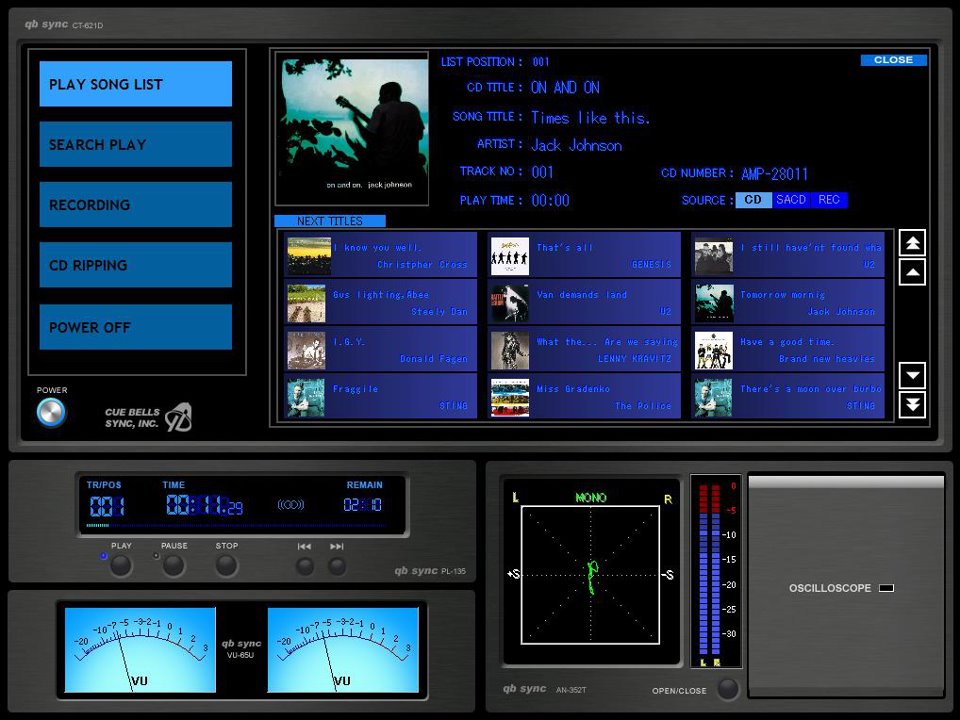Screen dimensions: 960x720
Task: Pause playback with the Pause knob
Action: pyautogui.click(x=173, y=566)
